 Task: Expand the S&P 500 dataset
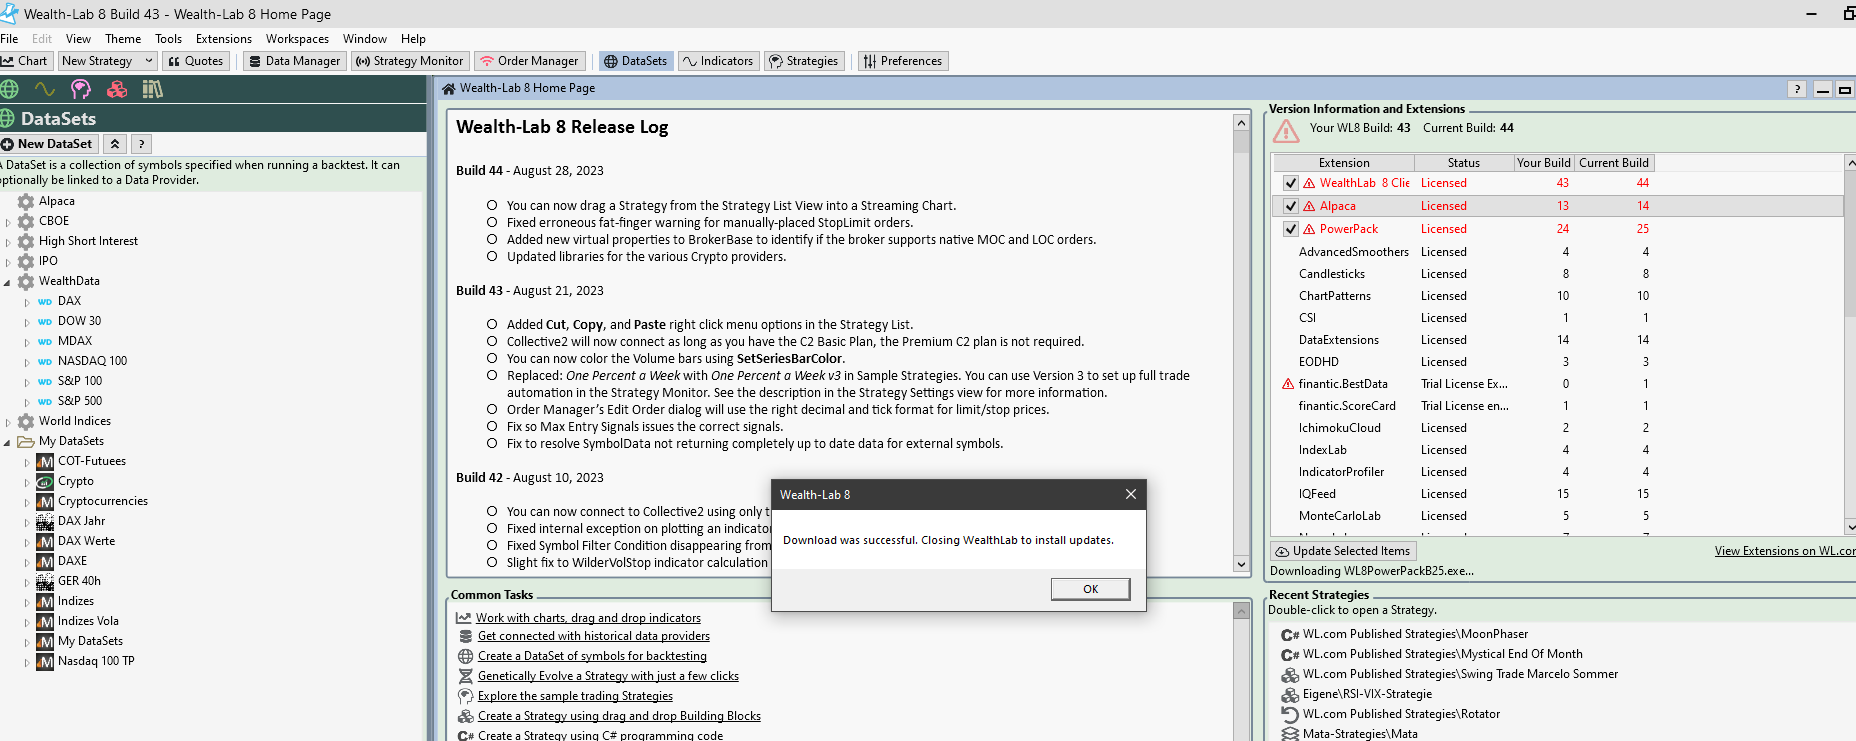(27, 402)
